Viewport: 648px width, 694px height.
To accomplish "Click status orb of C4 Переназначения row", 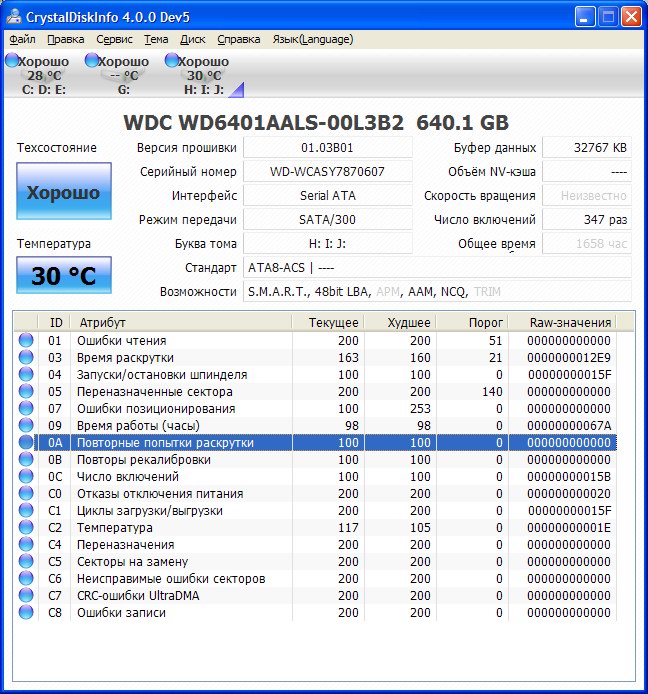I will pos(26,544).
